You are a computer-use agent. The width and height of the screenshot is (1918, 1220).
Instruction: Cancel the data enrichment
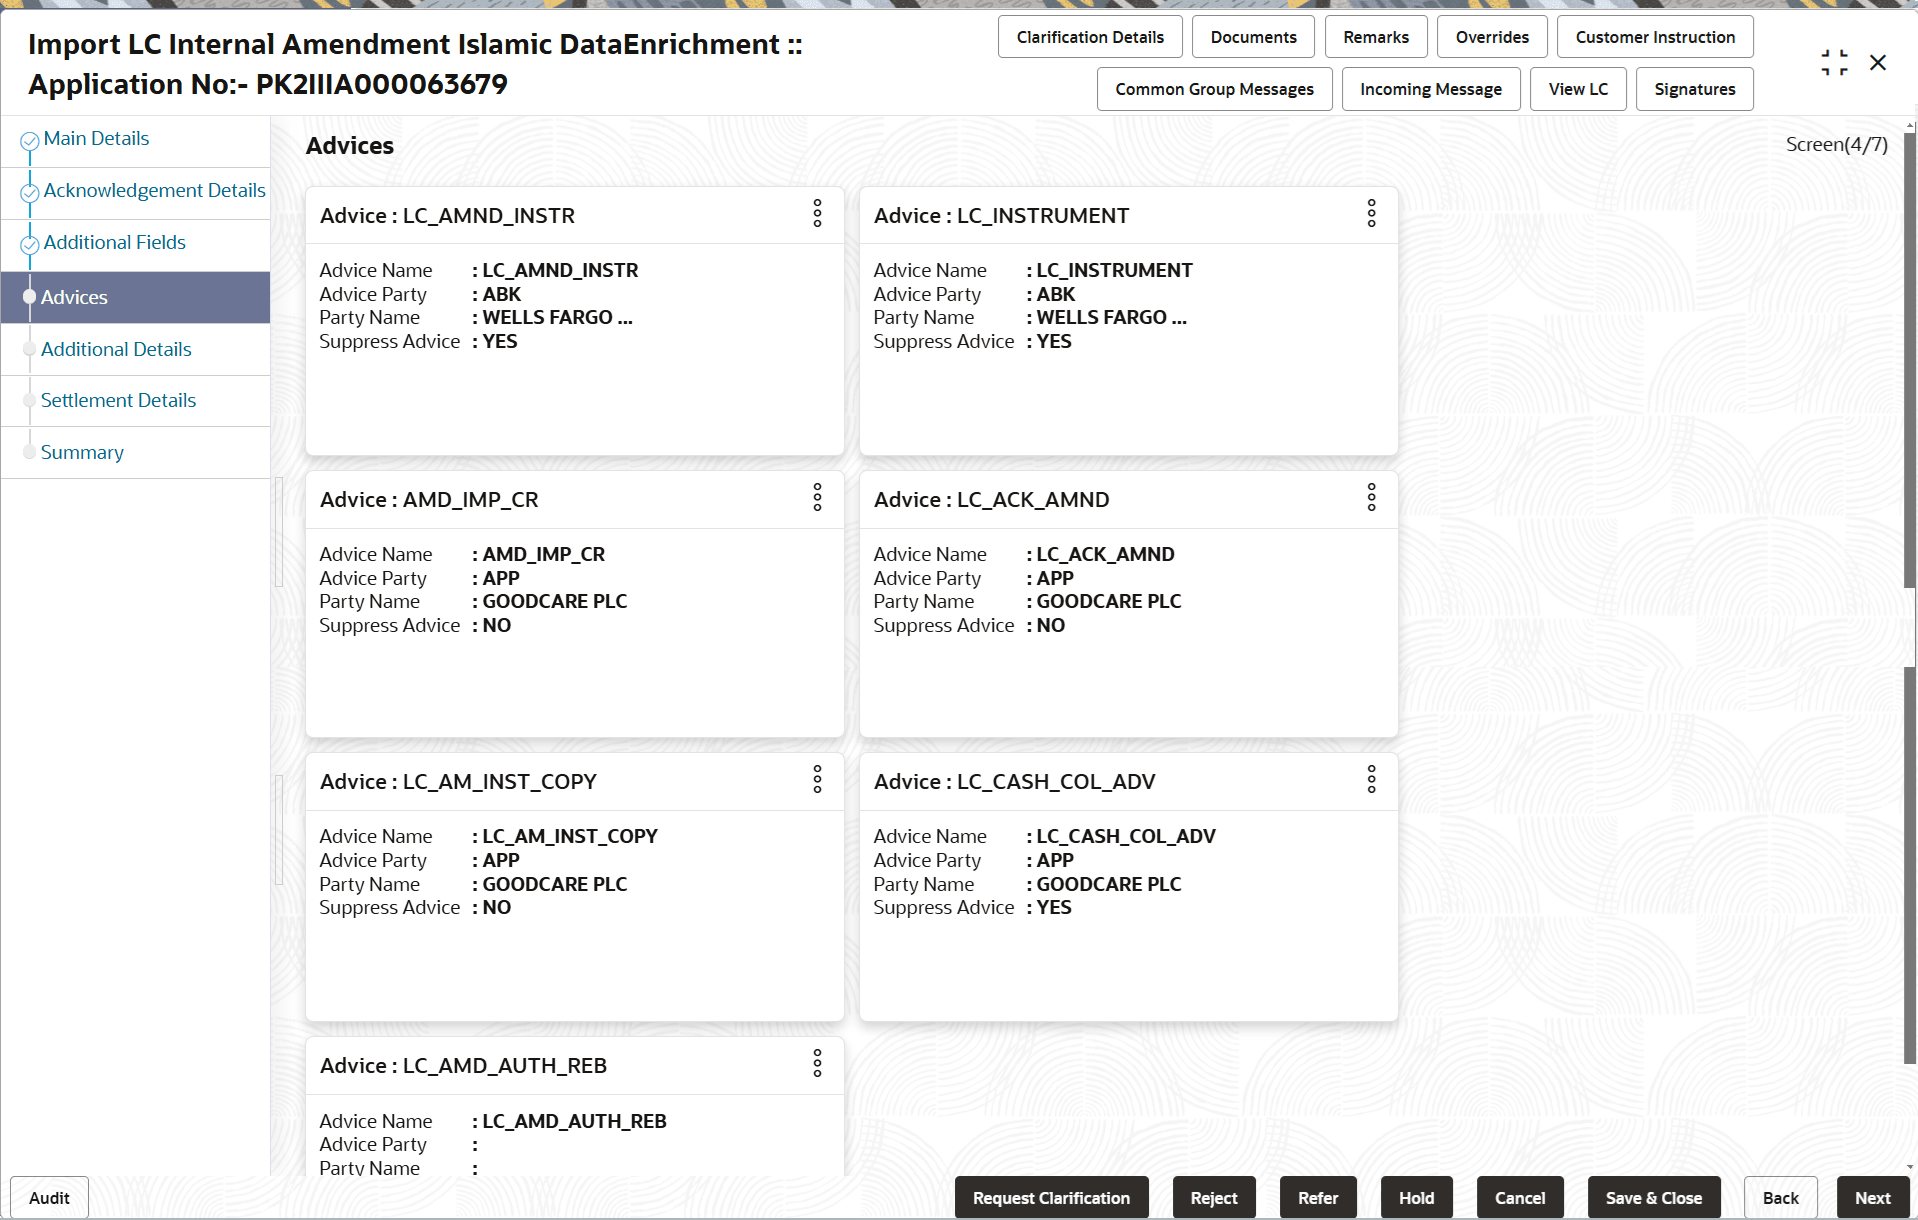click(1520, 1197)
